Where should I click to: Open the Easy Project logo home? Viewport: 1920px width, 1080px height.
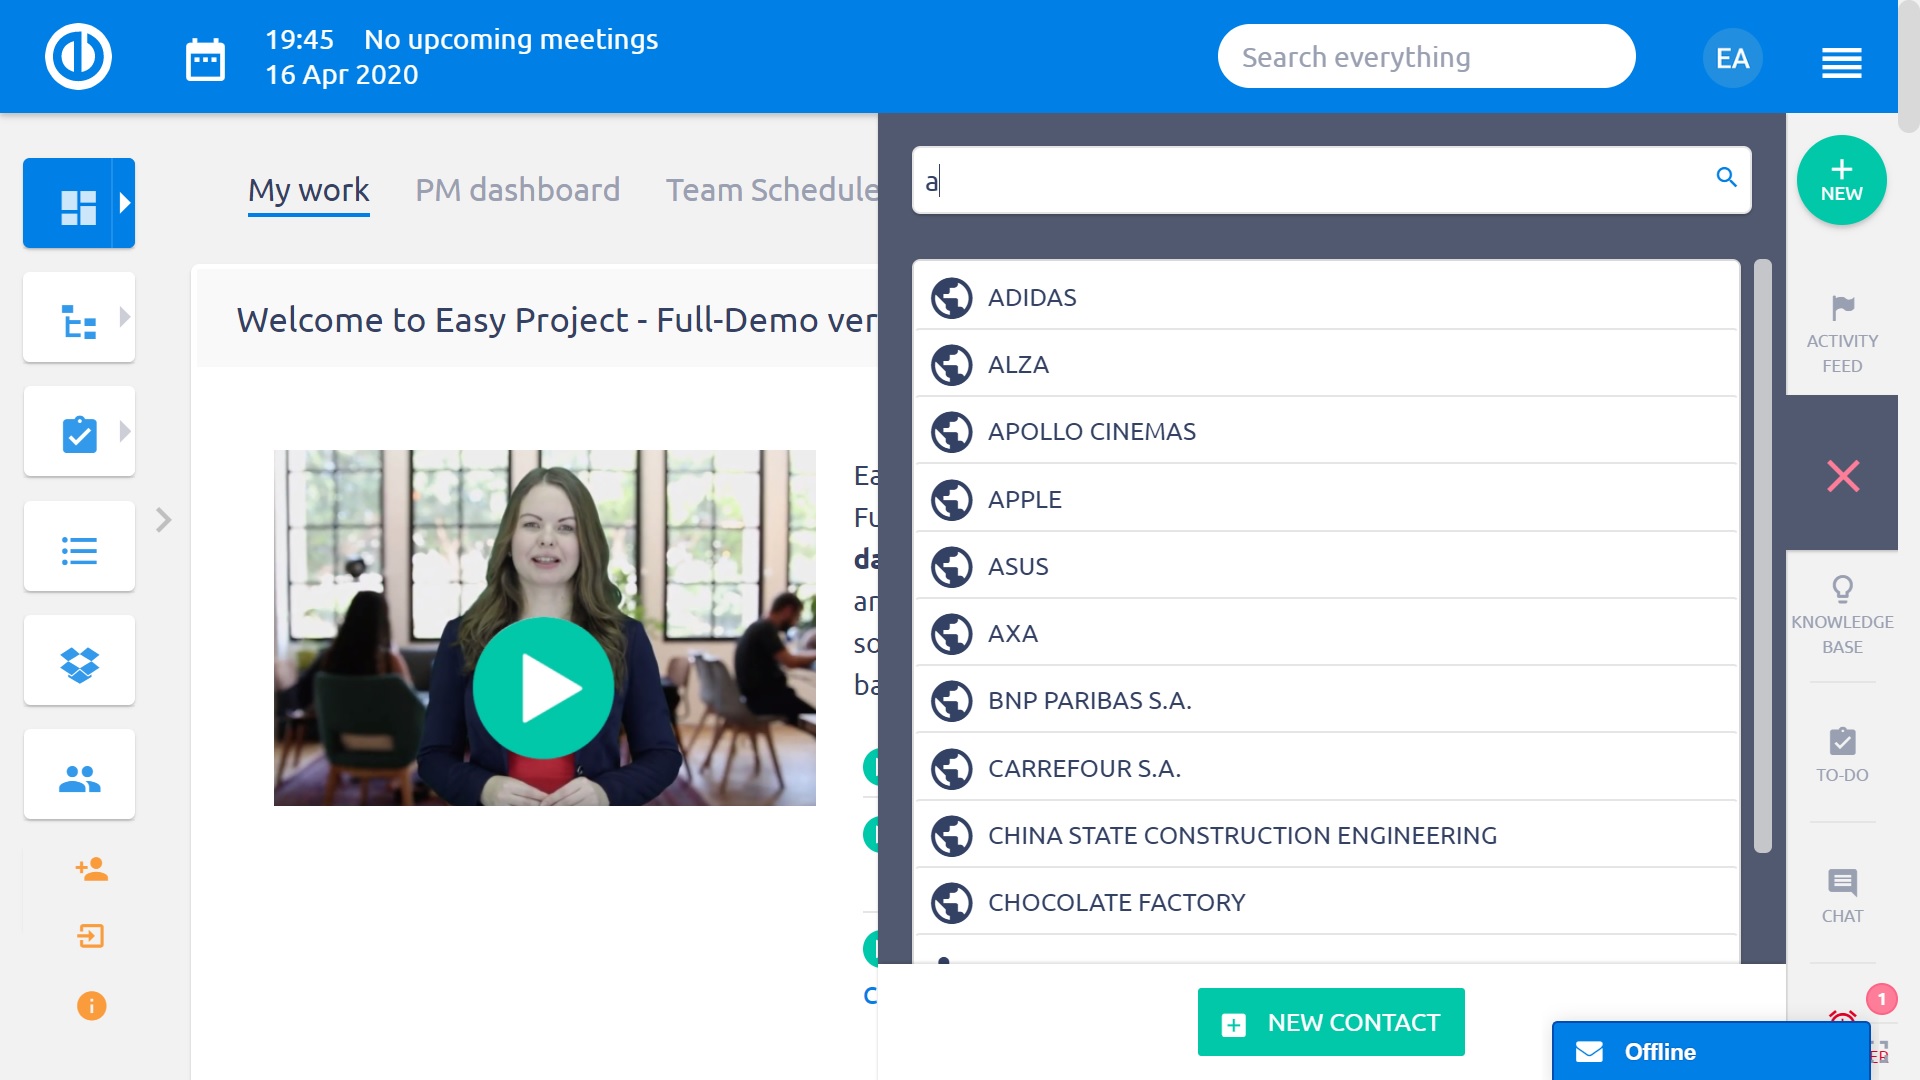click(78, 56)
